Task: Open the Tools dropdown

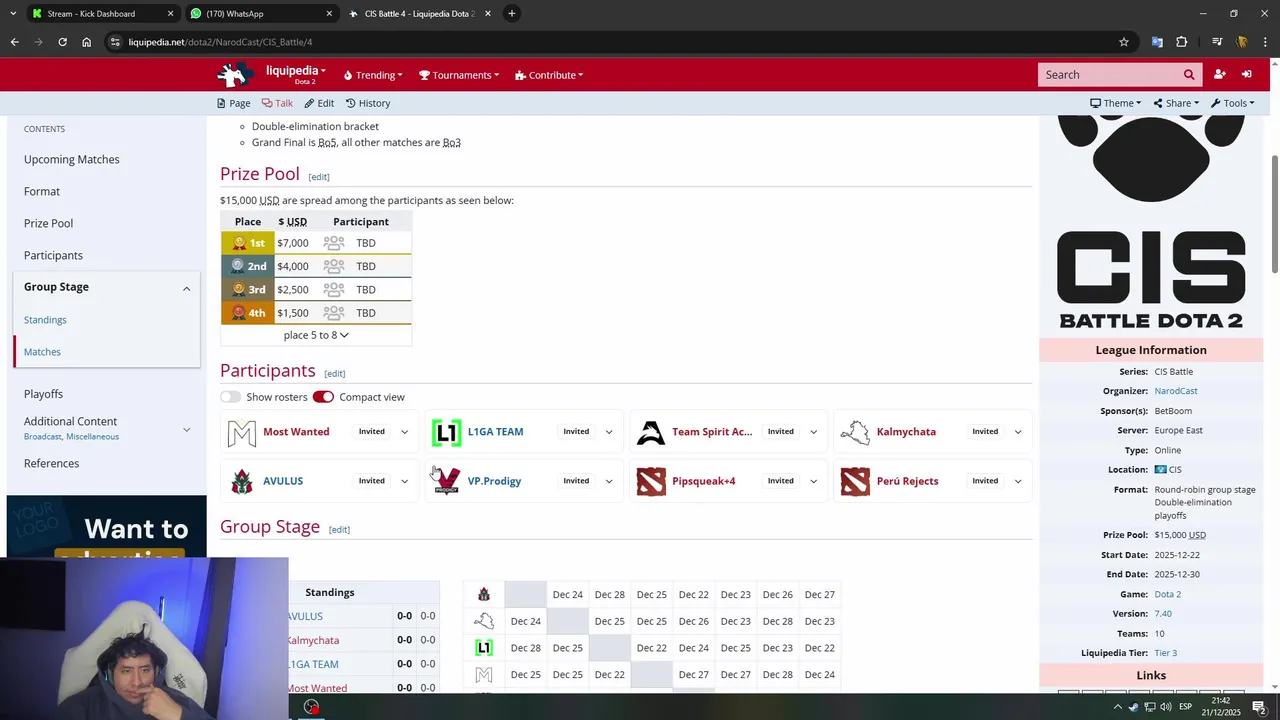Action: (x=1232, y=103)
